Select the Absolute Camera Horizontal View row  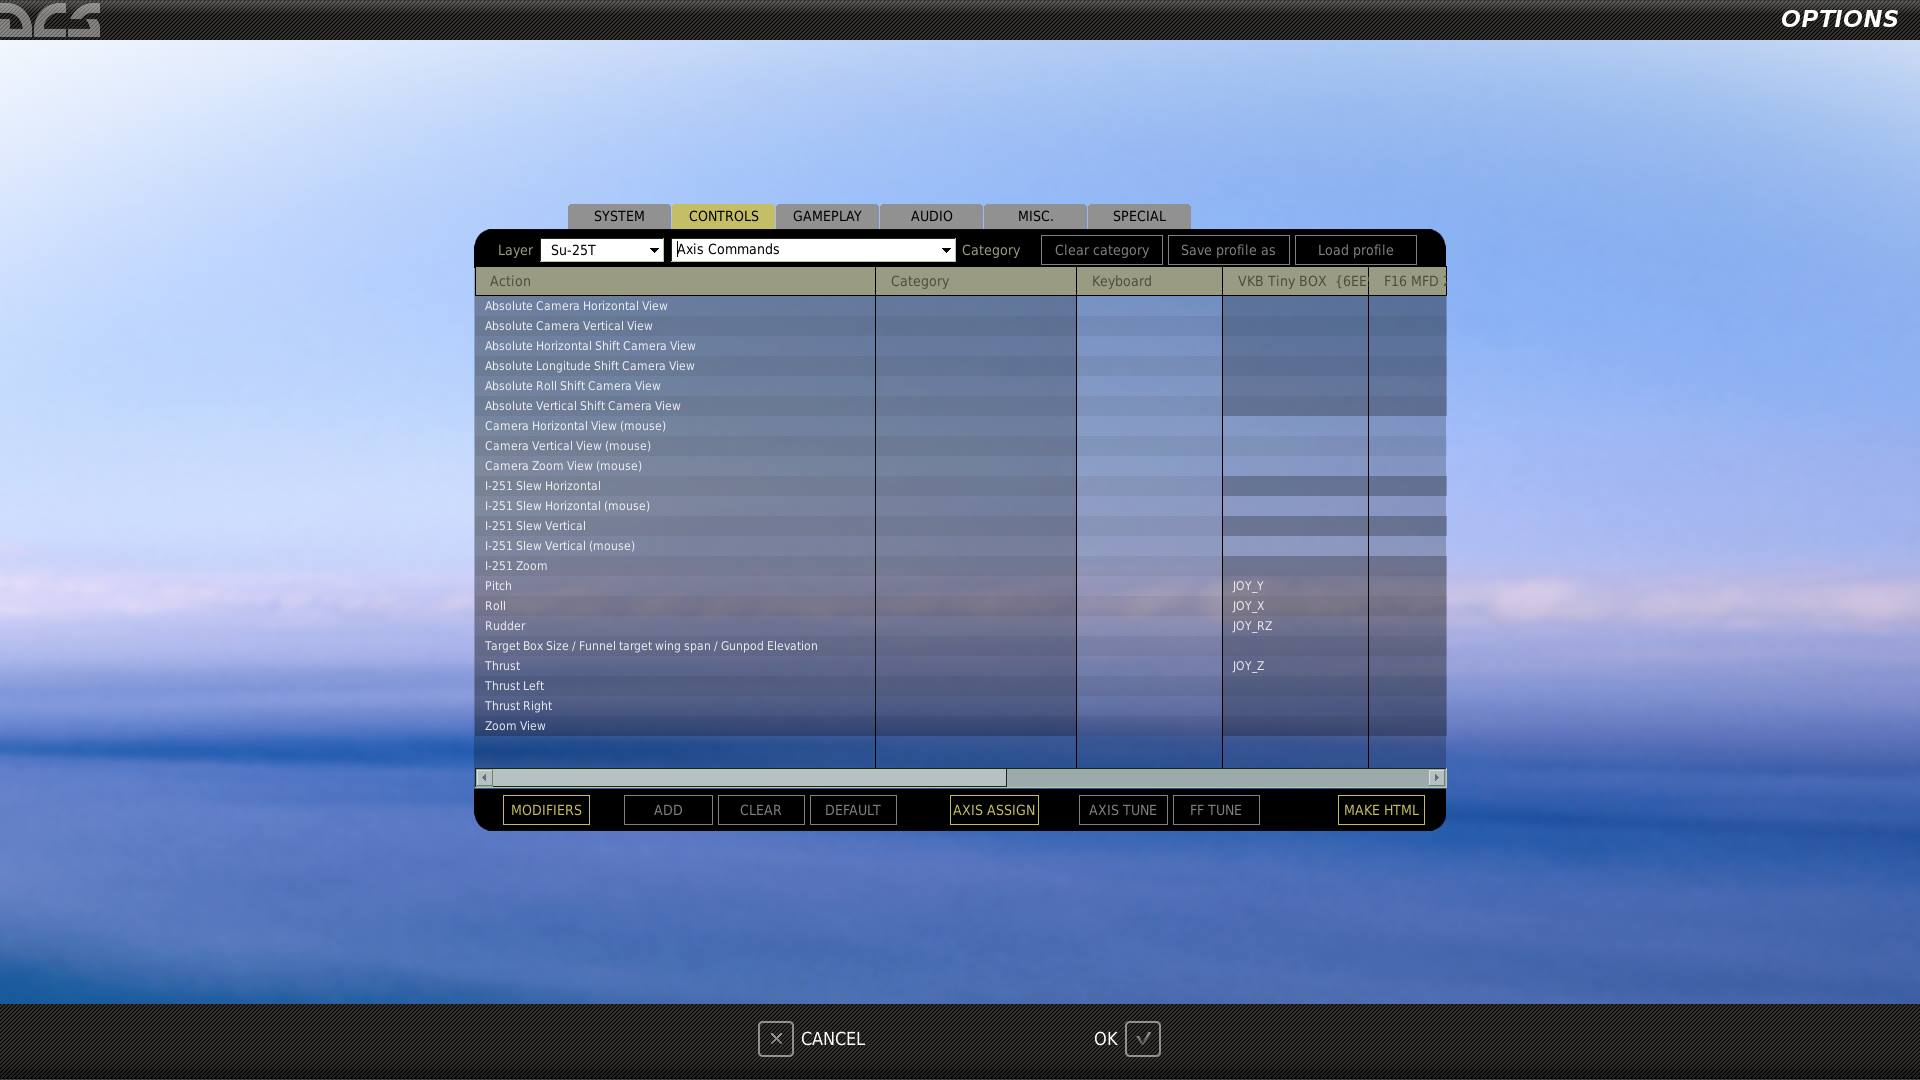coord(960,306)
